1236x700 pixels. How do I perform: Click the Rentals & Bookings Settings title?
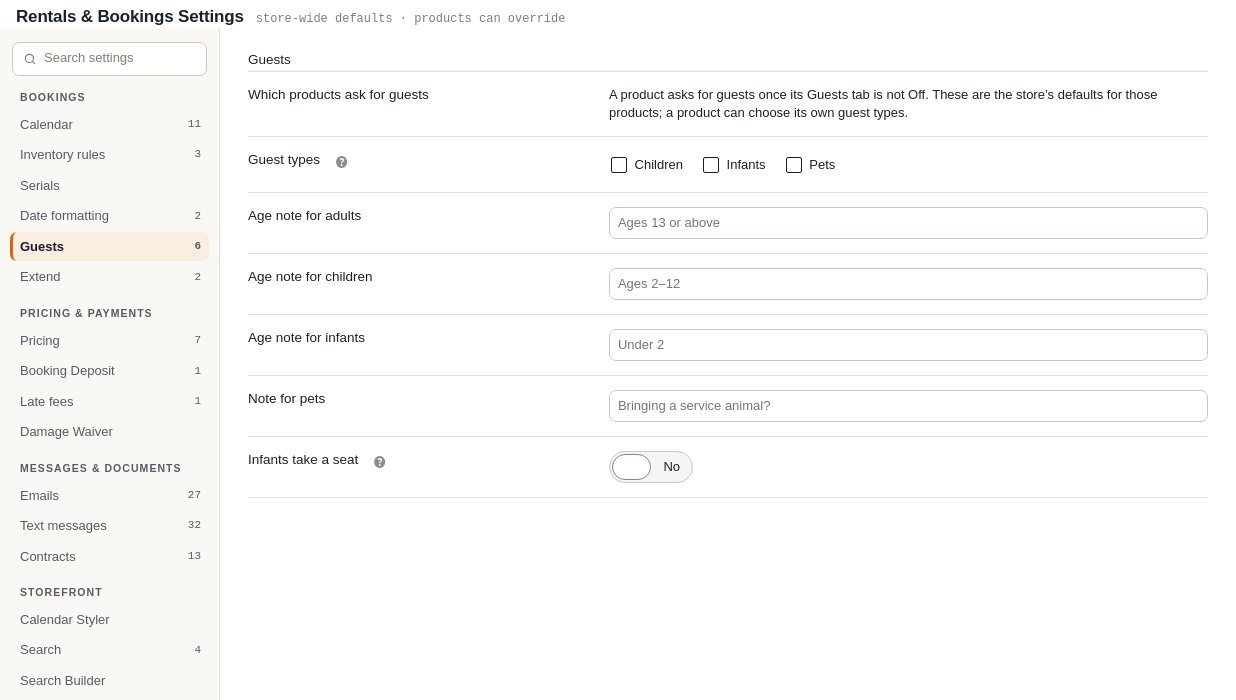(x=130, y=17)
